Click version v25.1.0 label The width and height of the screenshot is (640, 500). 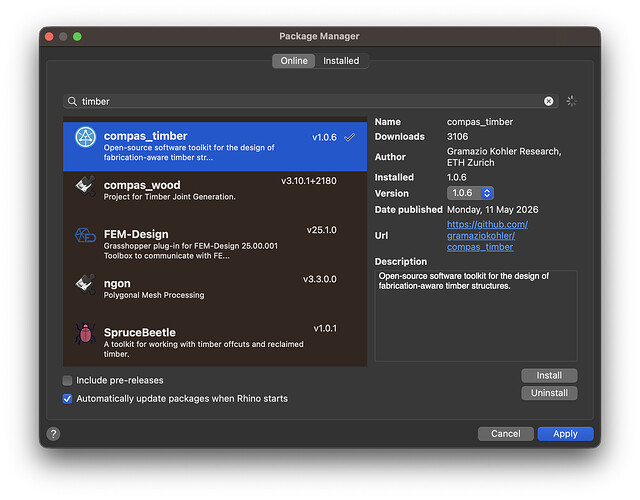[x=322, y=230]
